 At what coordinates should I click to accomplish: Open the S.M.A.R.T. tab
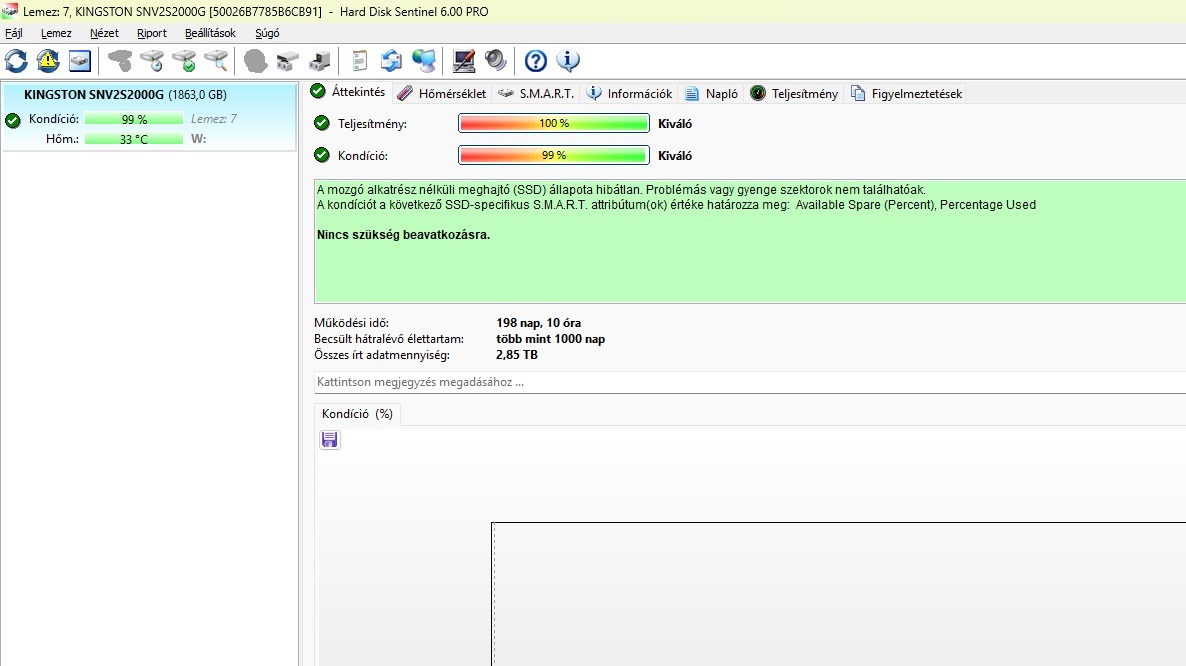point(536,94)
